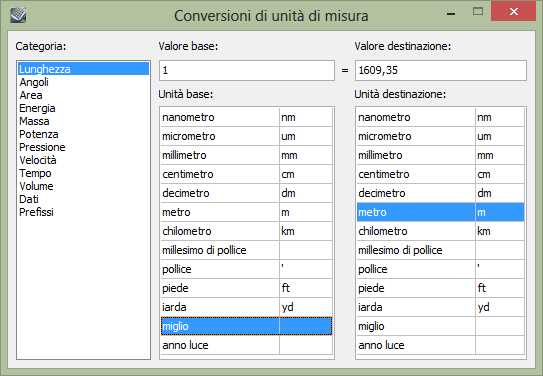Viewport: 543px width, 376px height.
Task: Maximize the Conversioni window
Action: click(x=478, y=11)
